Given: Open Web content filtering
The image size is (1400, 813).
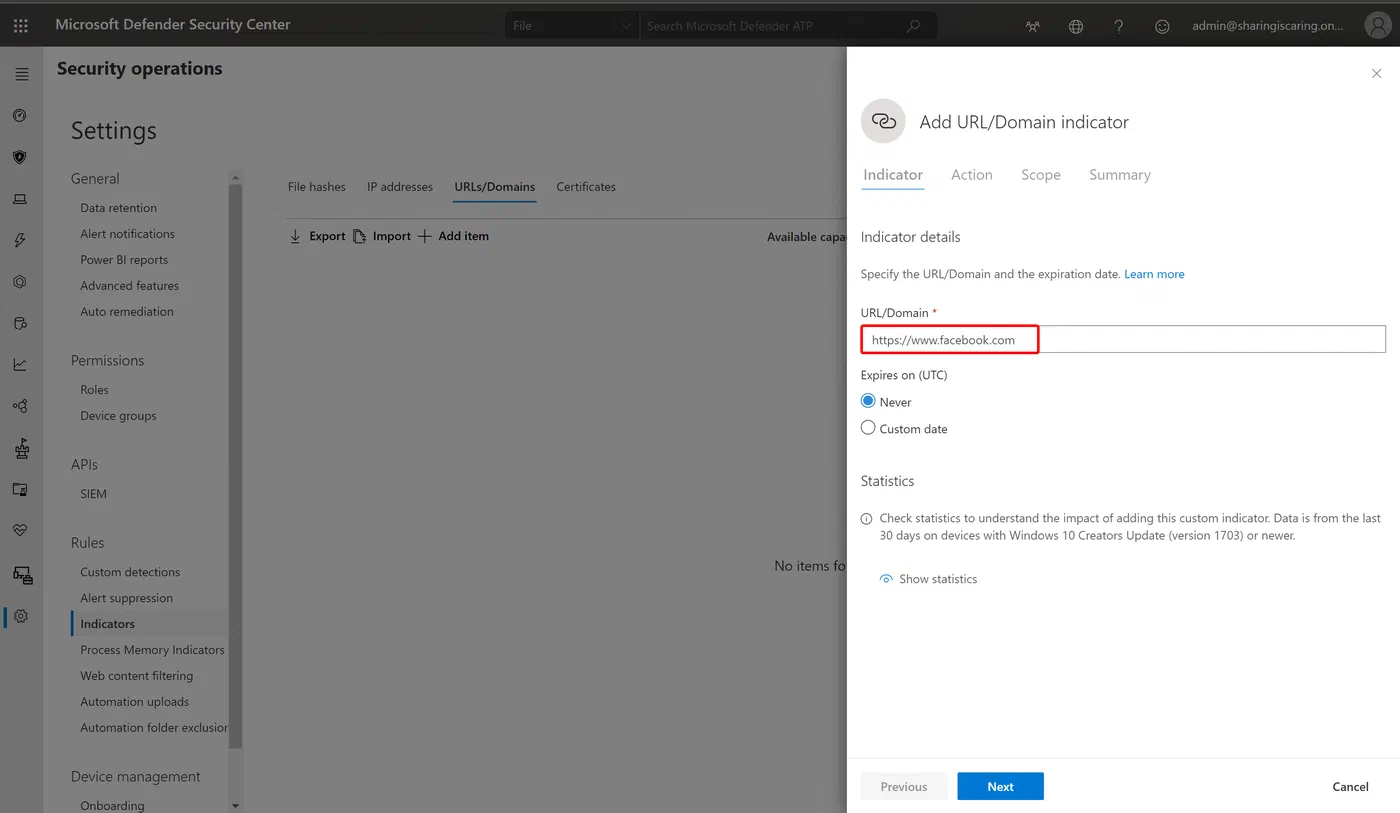Looking at the screenshot, I should tap(137, 676).
